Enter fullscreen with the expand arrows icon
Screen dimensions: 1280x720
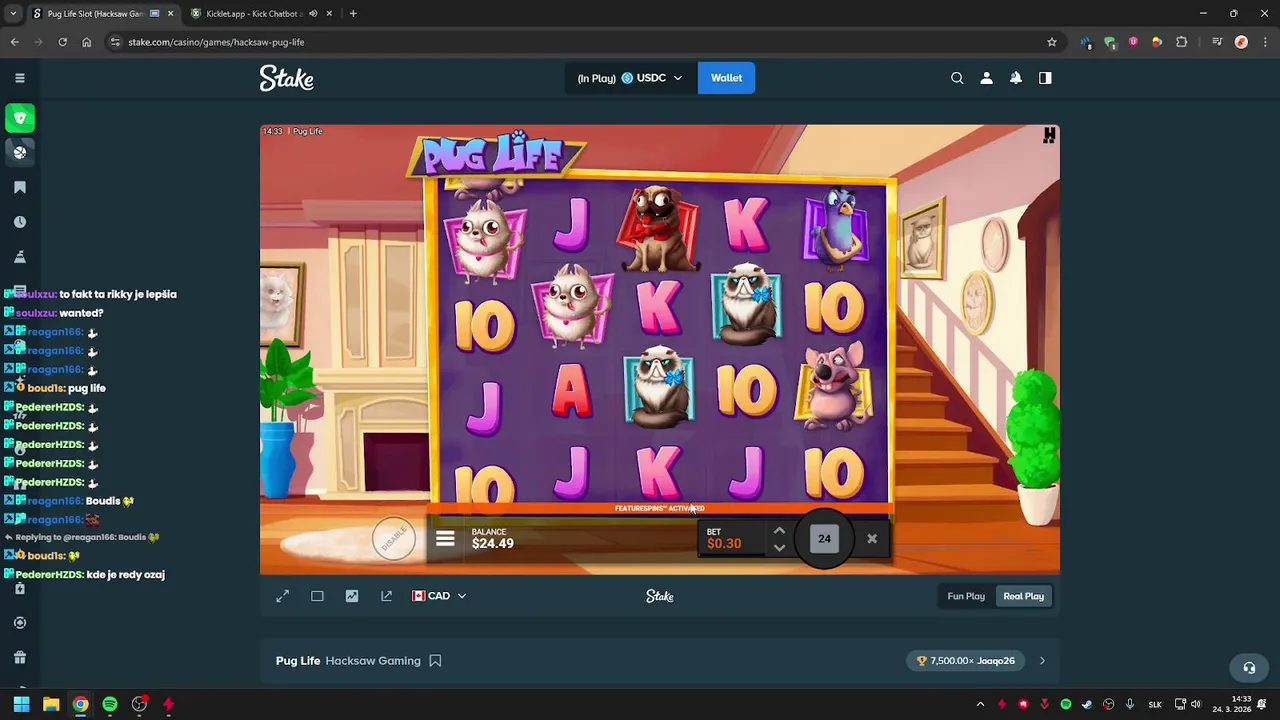pos(282,596)
